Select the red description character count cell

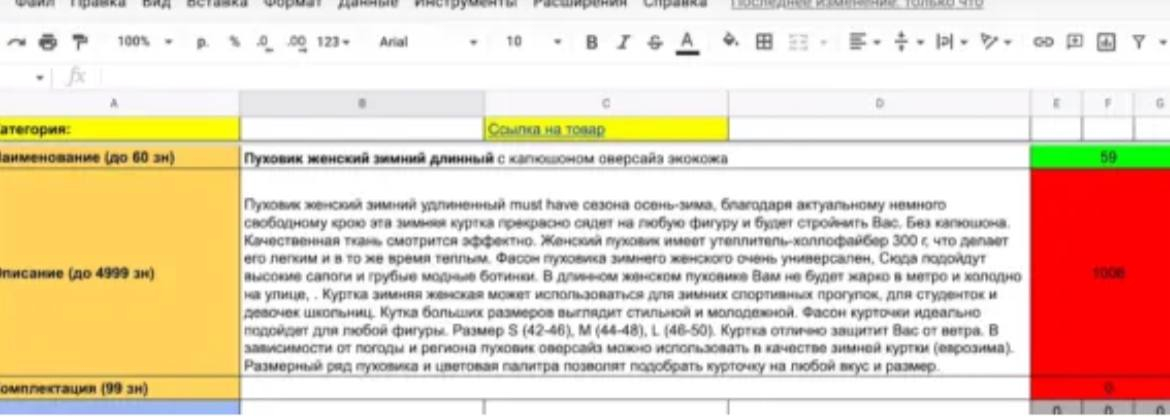(x=1100, y=273)
